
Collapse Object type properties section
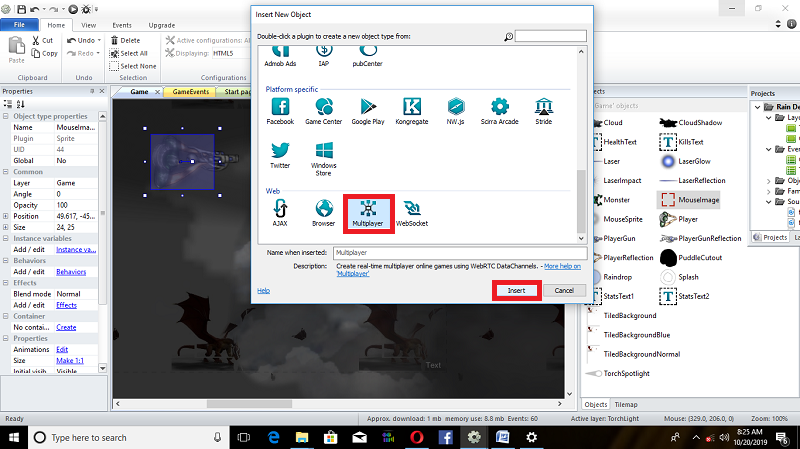tap(6, 116)
